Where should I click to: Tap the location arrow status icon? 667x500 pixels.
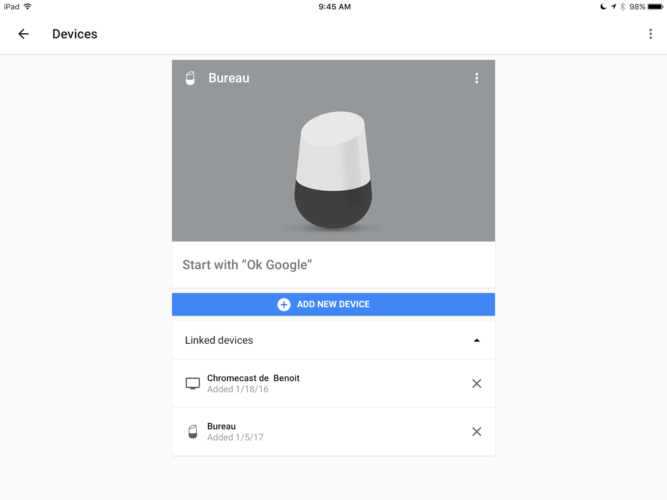(x=613, y=7)
